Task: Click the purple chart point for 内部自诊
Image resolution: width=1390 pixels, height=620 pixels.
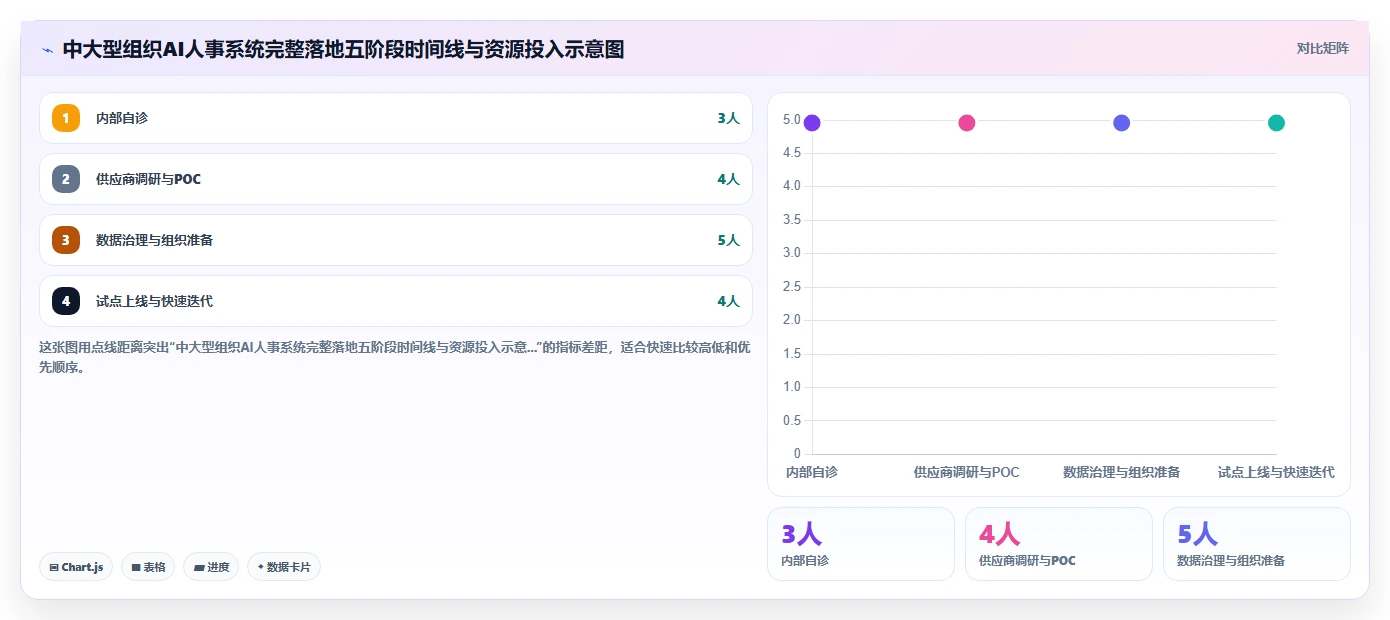Action: point(812,123)
